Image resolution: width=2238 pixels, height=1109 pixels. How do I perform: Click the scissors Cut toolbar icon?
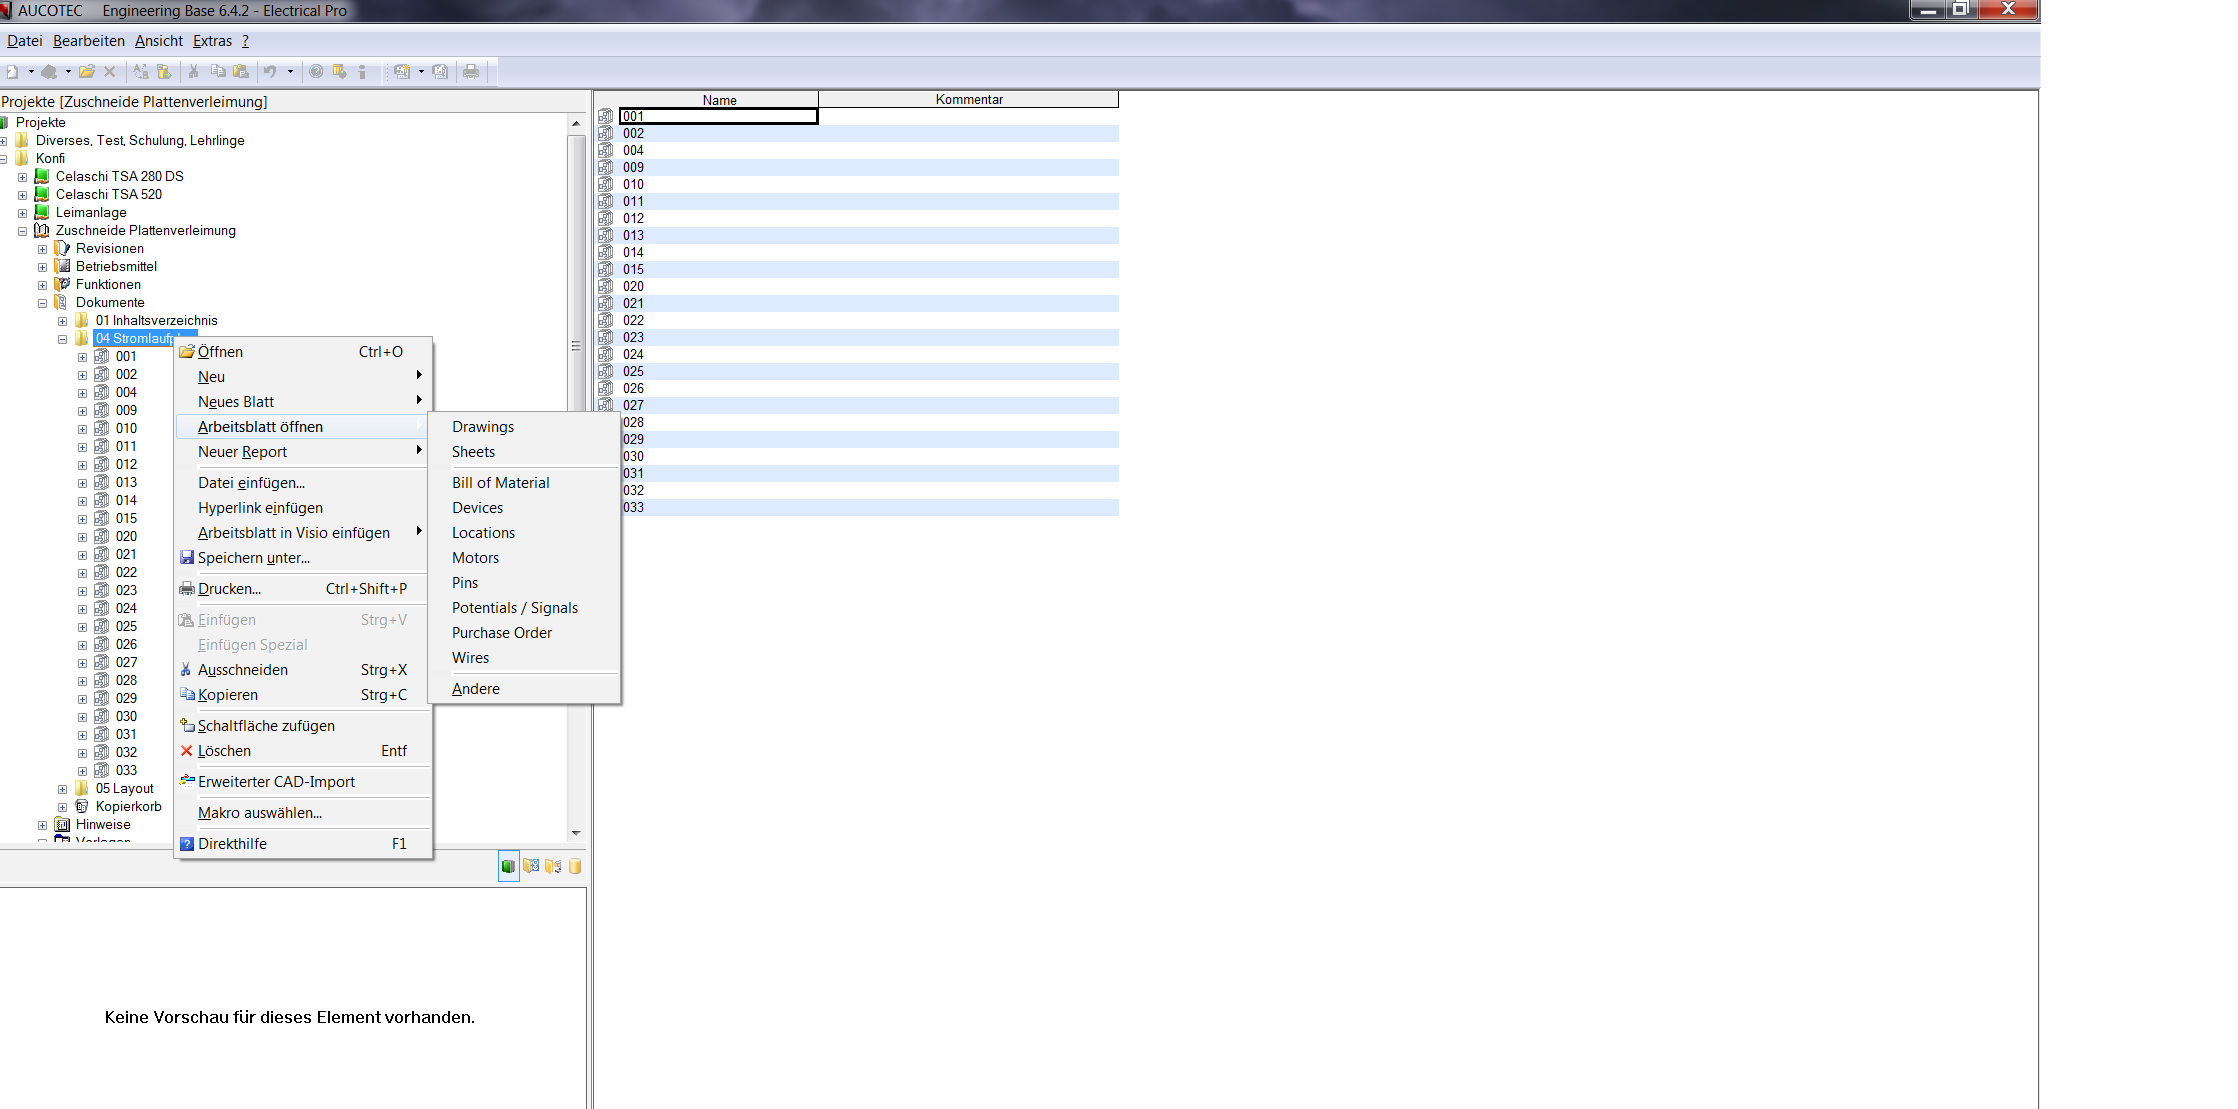pos(194,72)
